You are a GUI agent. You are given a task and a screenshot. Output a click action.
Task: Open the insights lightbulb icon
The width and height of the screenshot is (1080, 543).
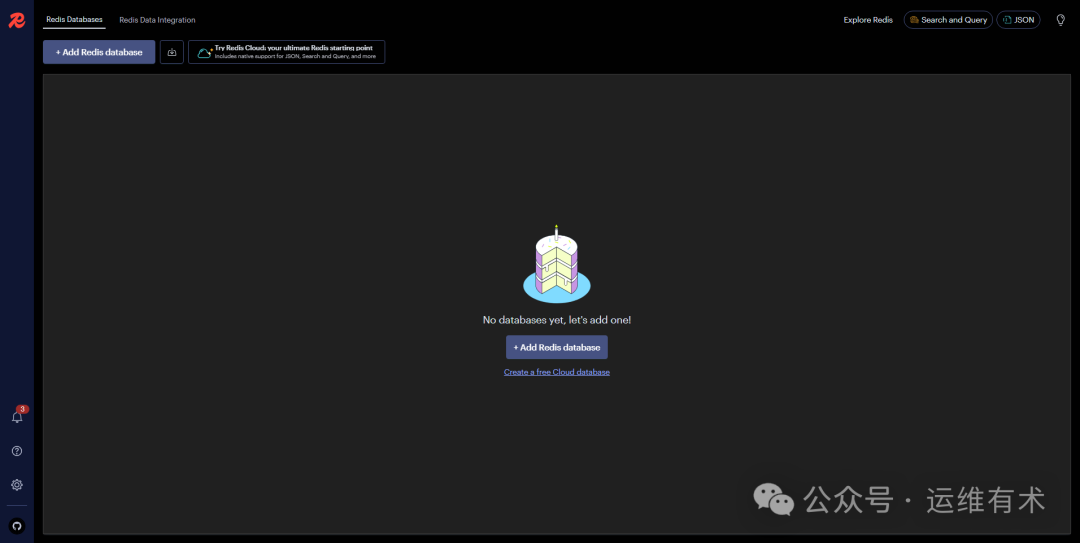click(x=1061, y=20)
